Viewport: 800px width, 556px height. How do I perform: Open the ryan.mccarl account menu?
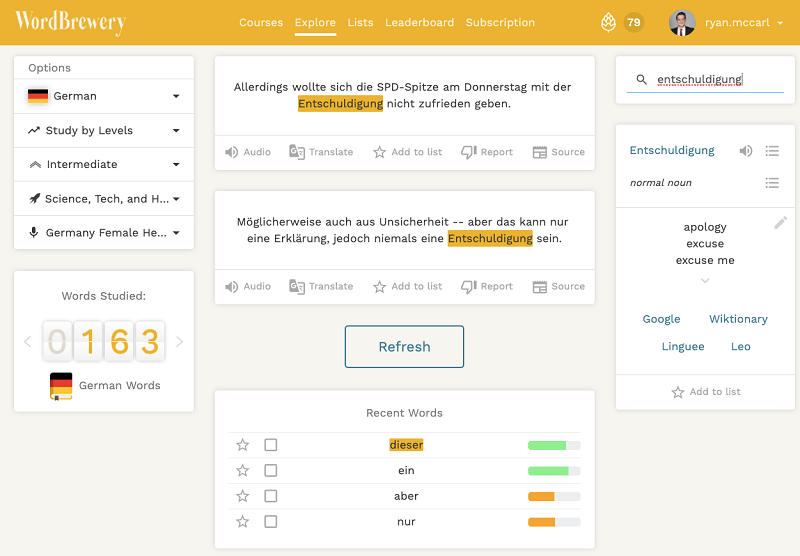click(743, 22)
